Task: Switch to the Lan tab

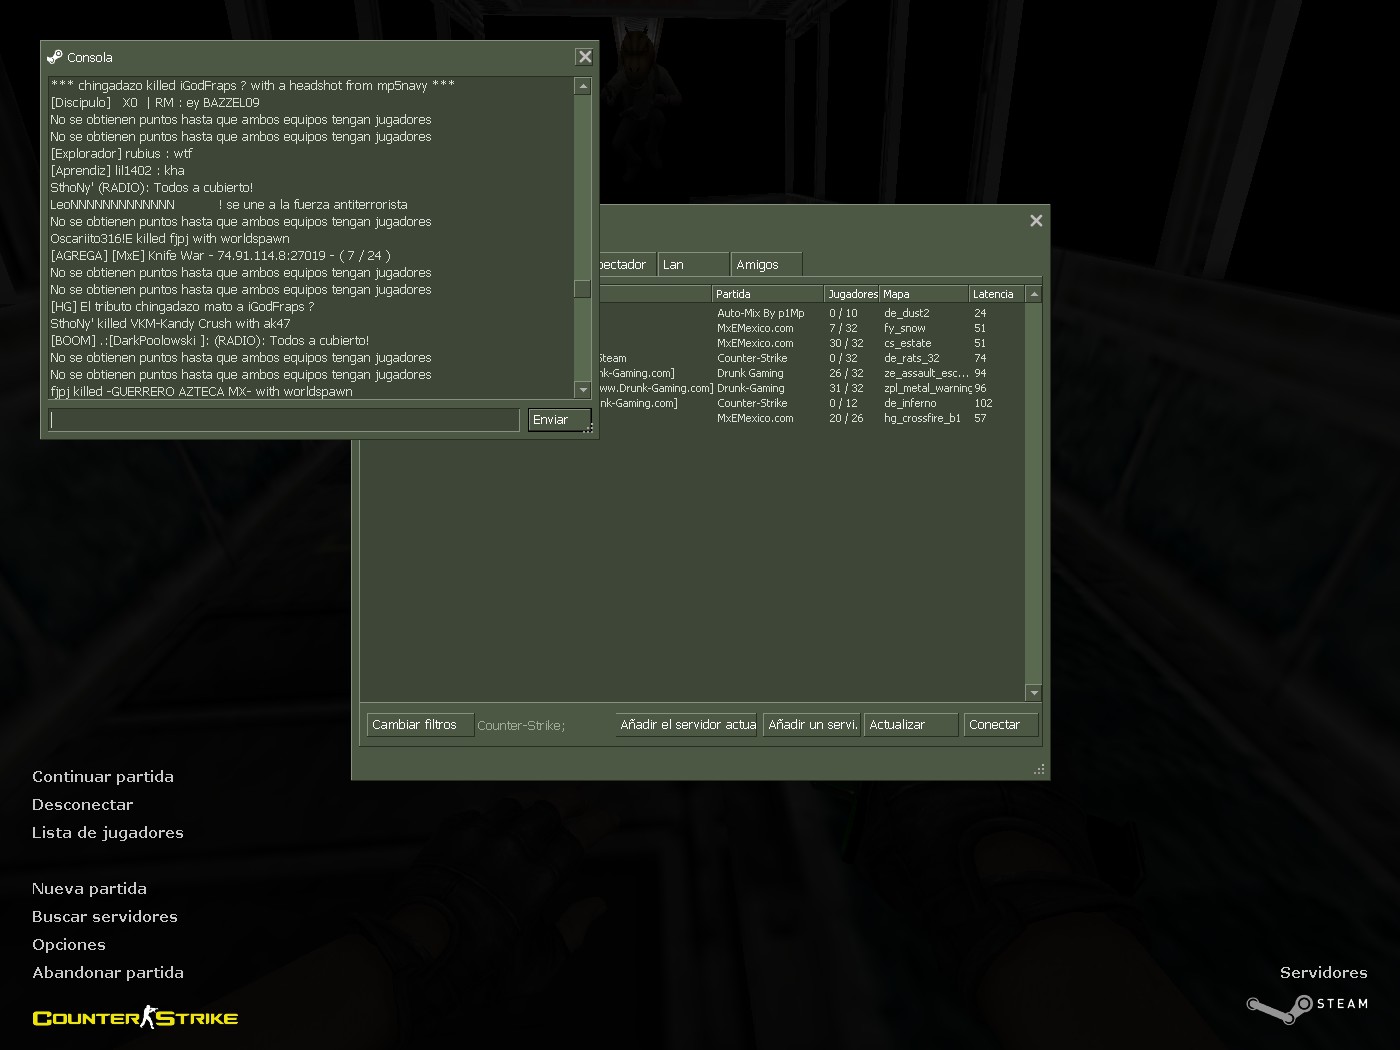Action: click(x=693, y=265)
